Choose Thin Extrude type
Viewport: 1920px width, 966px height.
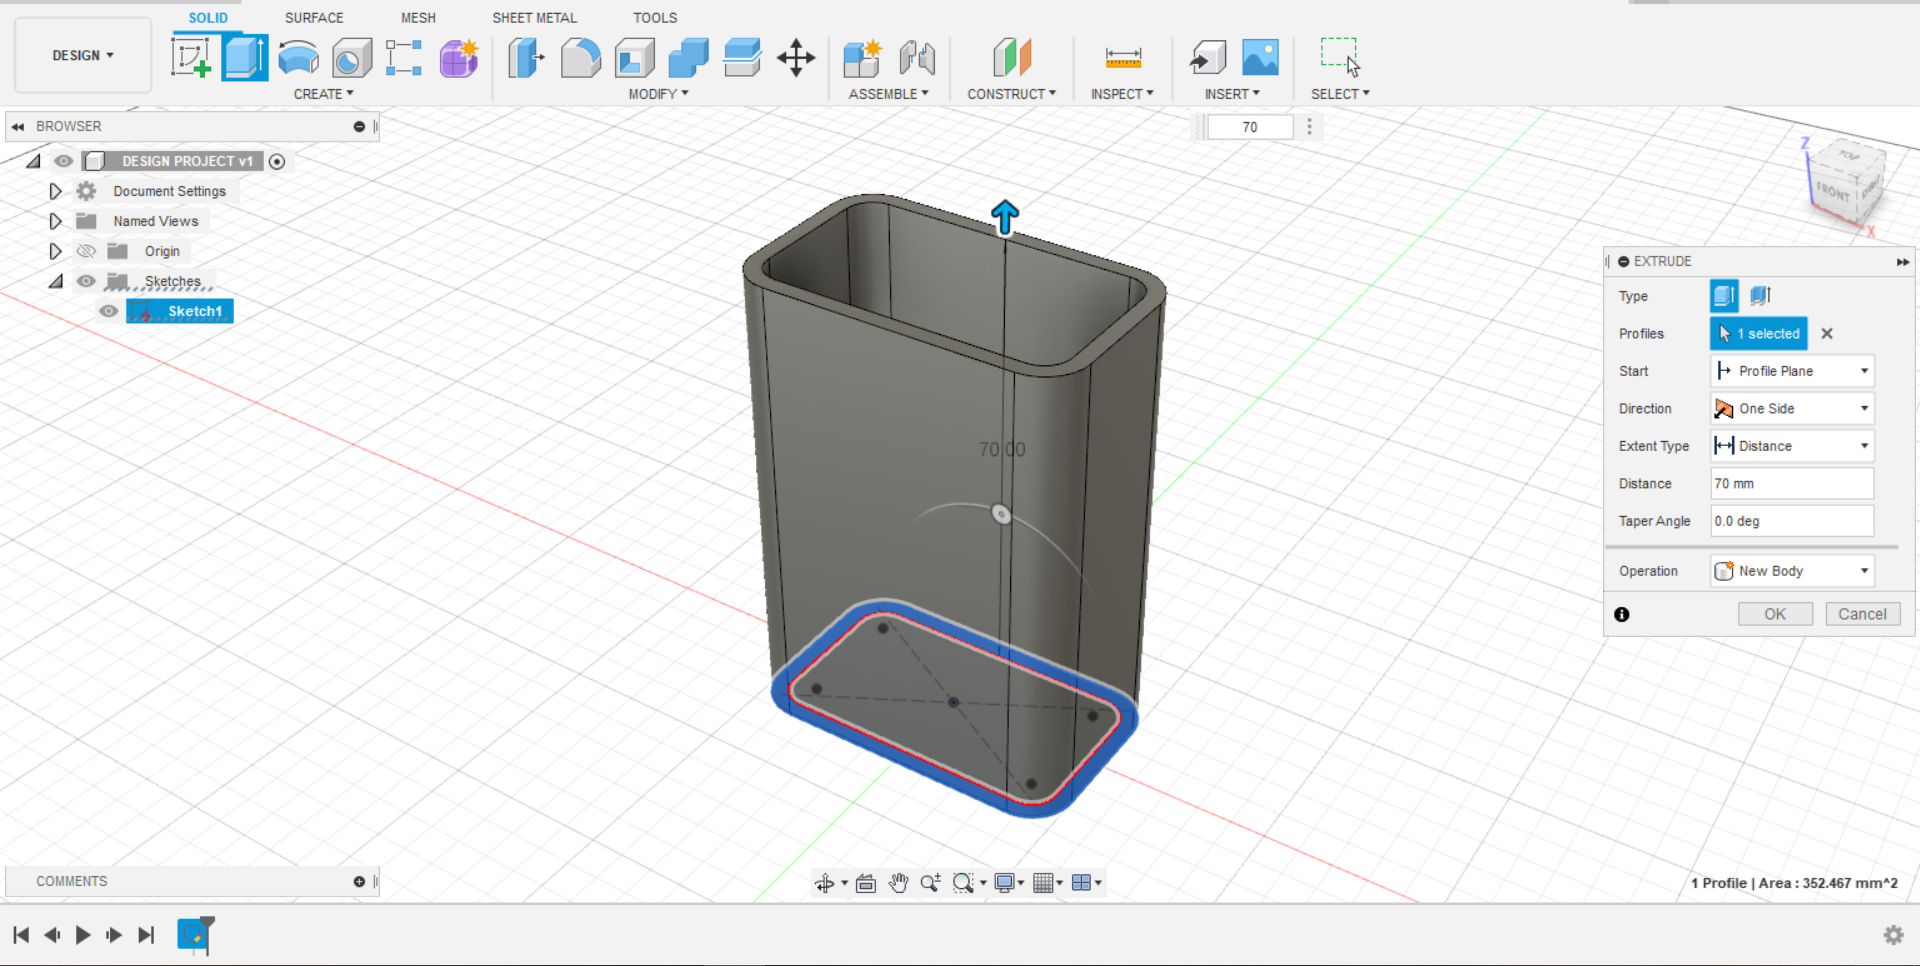coord(1761,296)
